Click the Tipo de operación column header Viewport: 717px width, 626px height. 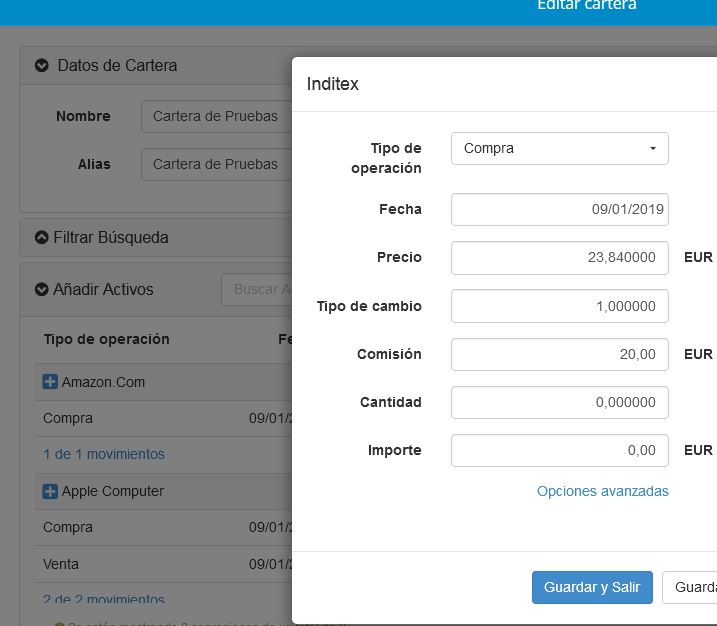click(x=107, y=339)
